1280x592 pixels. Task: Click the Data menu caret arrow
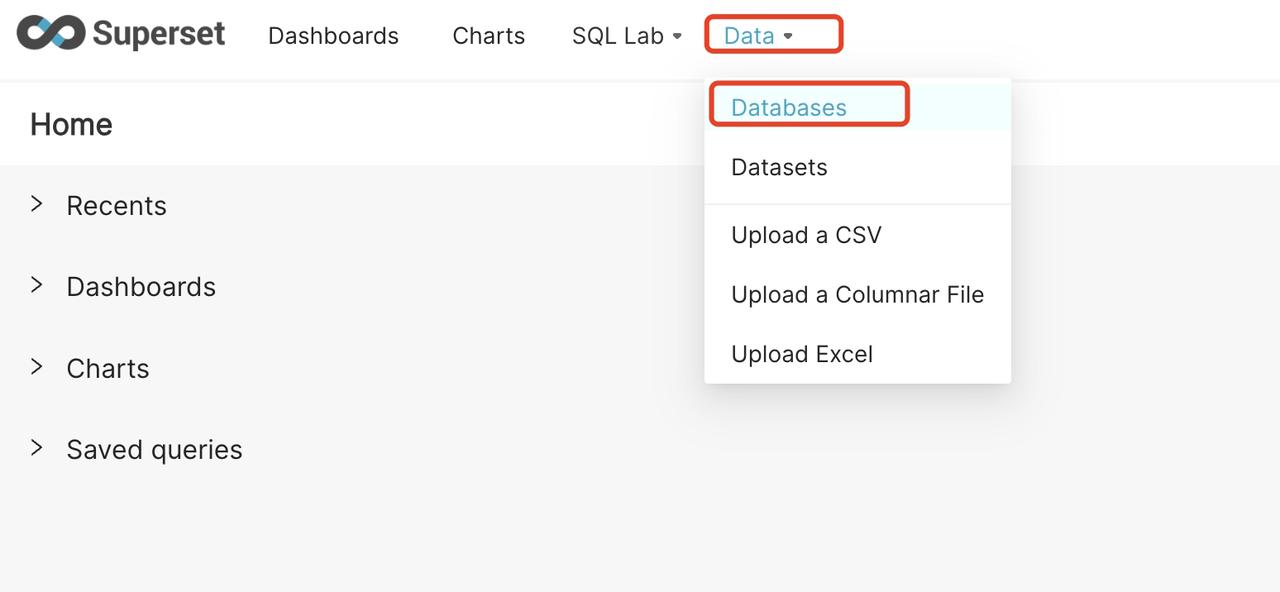point(788,36)
